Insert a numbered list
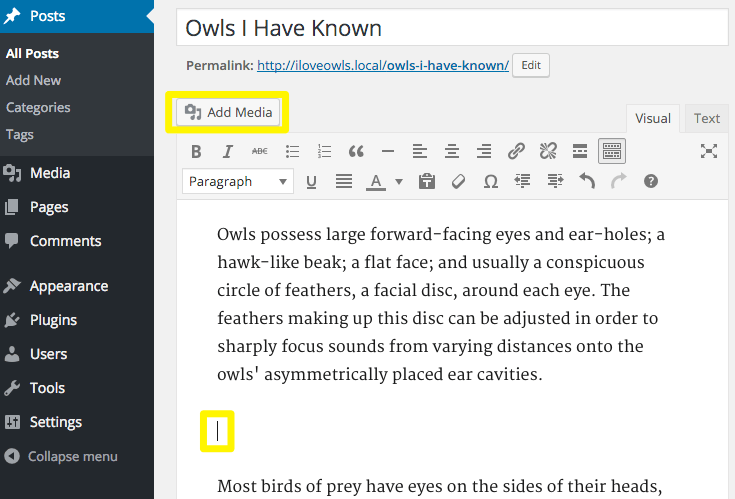 324,151
